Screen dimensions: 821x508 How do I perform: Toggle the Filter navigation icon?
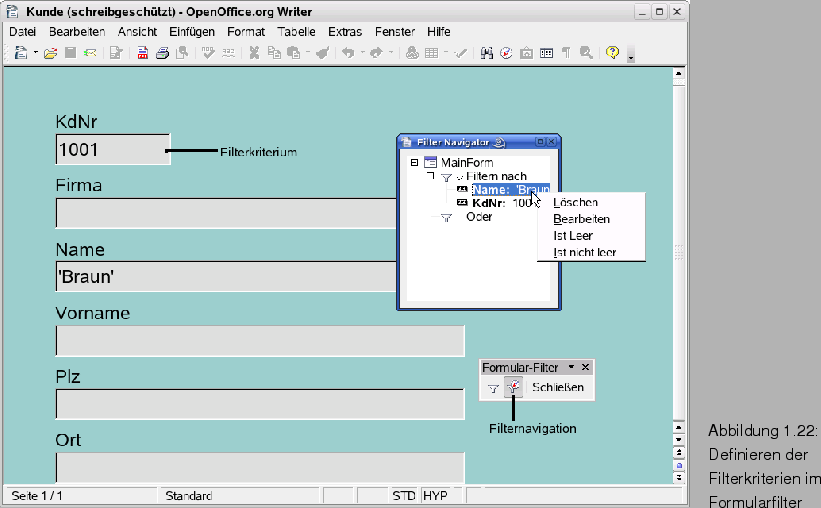513,387
